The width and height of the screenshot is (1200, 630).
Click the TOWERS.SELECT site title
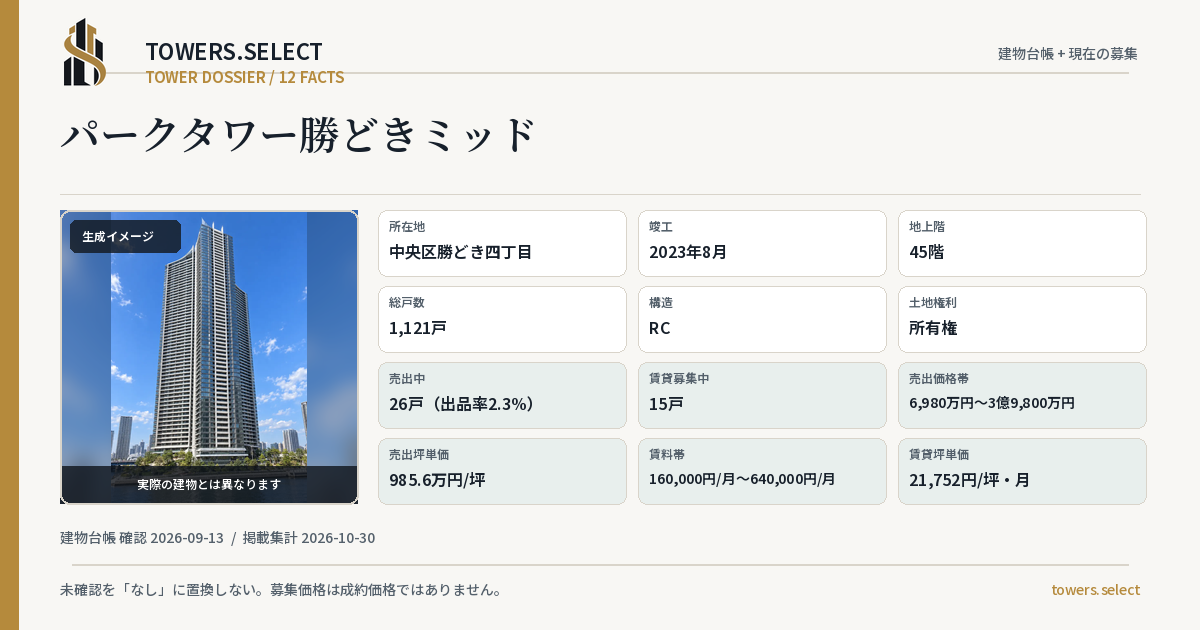click(x=234, y=52)
